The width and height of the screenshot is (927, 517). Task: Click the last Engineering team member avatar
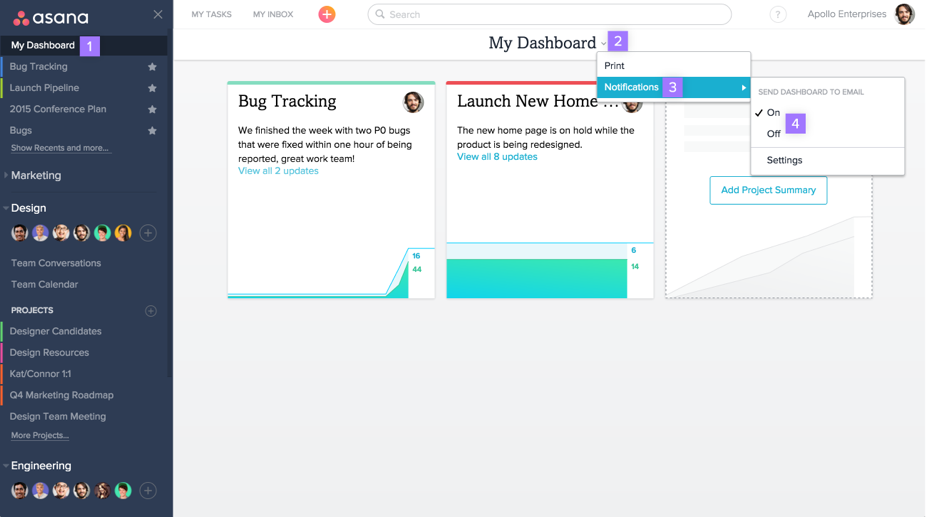pos(123,490)
